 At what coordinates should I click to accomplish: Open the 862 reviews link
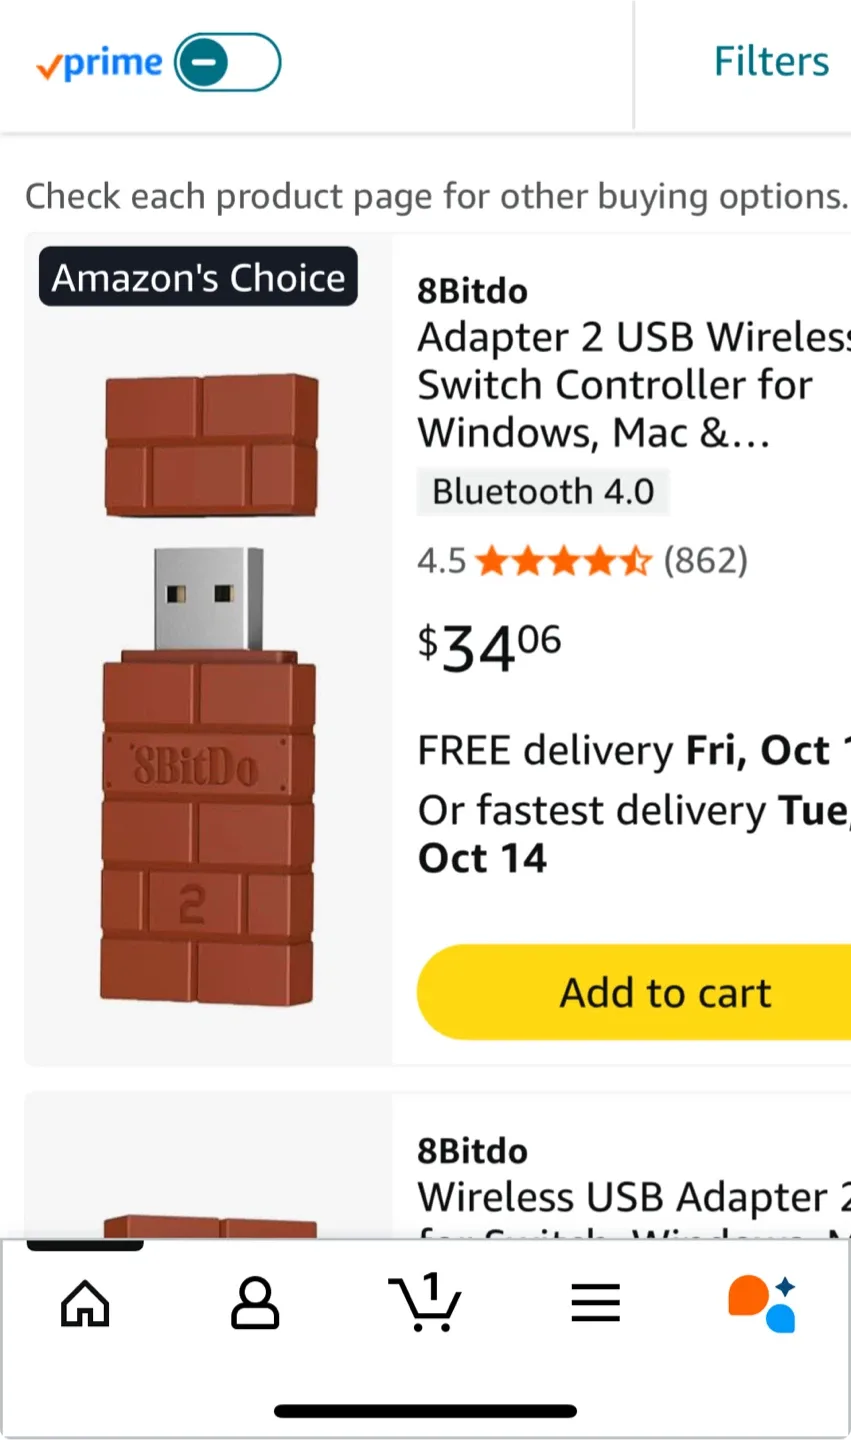[x=706, y=561]
